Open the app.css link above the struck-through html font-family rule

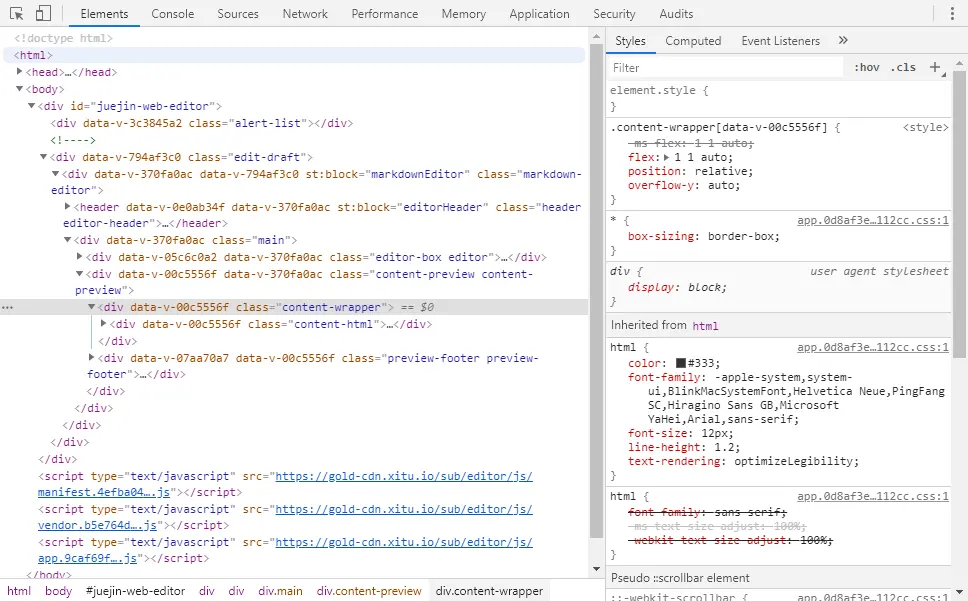[872, 496]
